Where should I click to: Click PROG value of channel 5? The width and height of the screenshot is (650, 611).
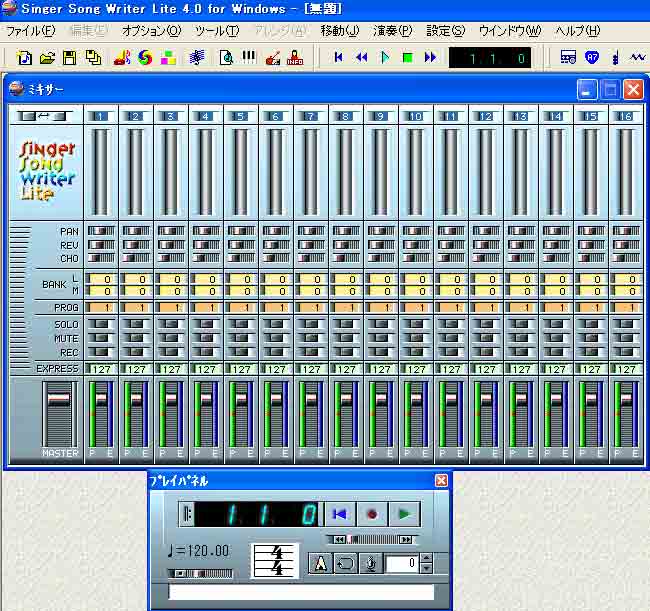tap(241, 308)
